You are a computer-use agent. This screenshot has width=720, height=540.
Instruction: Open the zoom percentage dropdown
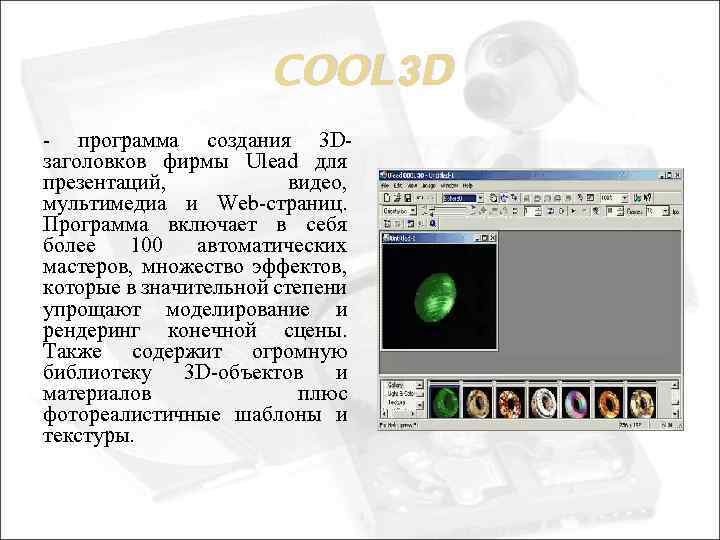[625, 198]
